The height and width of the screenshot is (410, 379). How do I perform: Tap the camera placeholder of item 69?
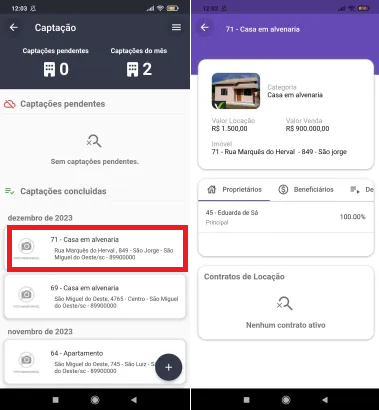26,295
